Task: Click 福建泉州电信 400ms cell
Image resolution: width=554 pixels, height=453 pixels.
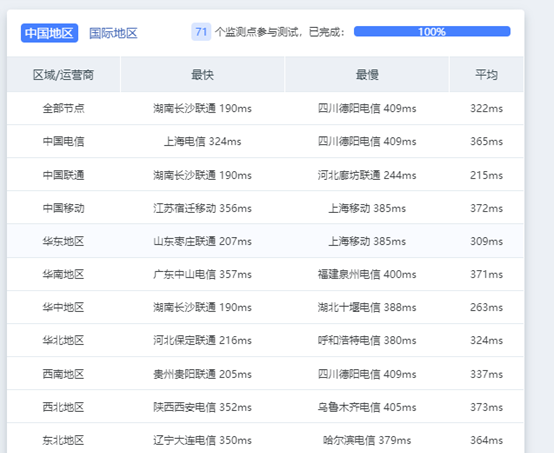Action: point(367,274)
